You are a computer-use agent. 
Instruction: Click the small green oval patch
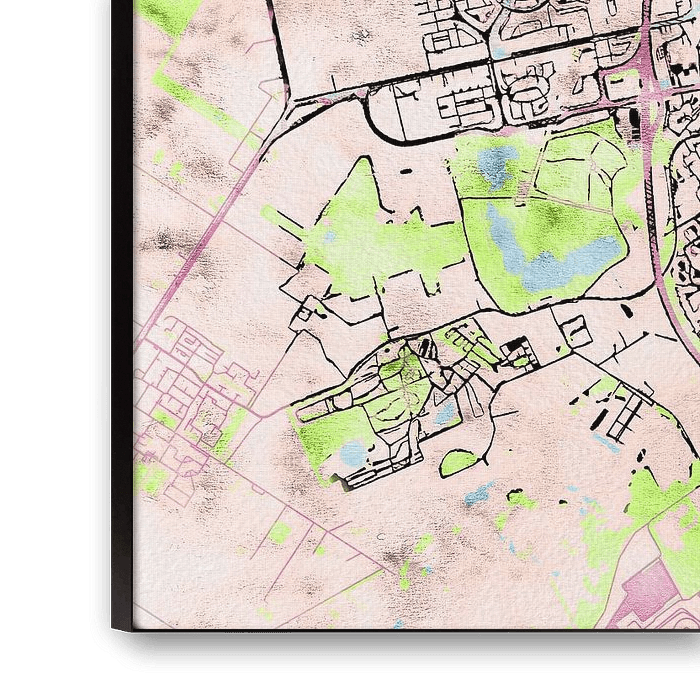tap(458, 462)
